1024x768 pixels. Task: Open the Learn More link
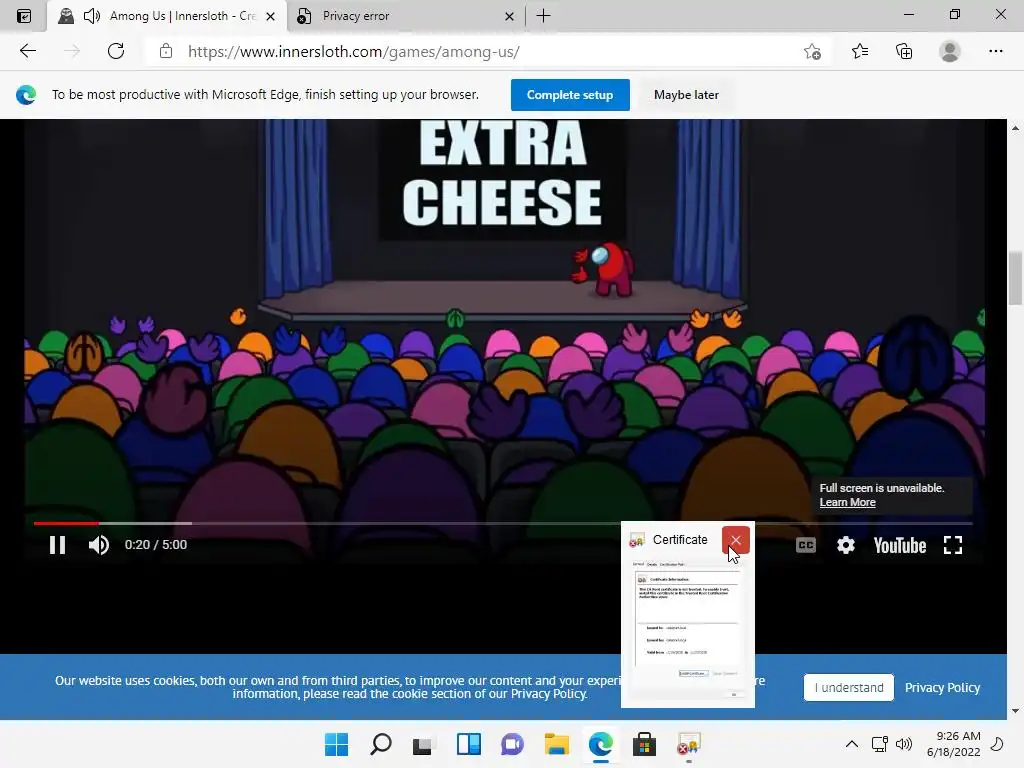(x=848, y=502)
